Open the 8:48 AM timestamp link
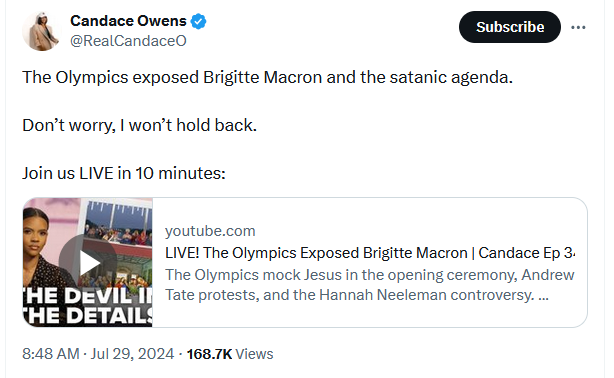Image resolution: width=614 pixels, height=378 pixels. [51, 354]
